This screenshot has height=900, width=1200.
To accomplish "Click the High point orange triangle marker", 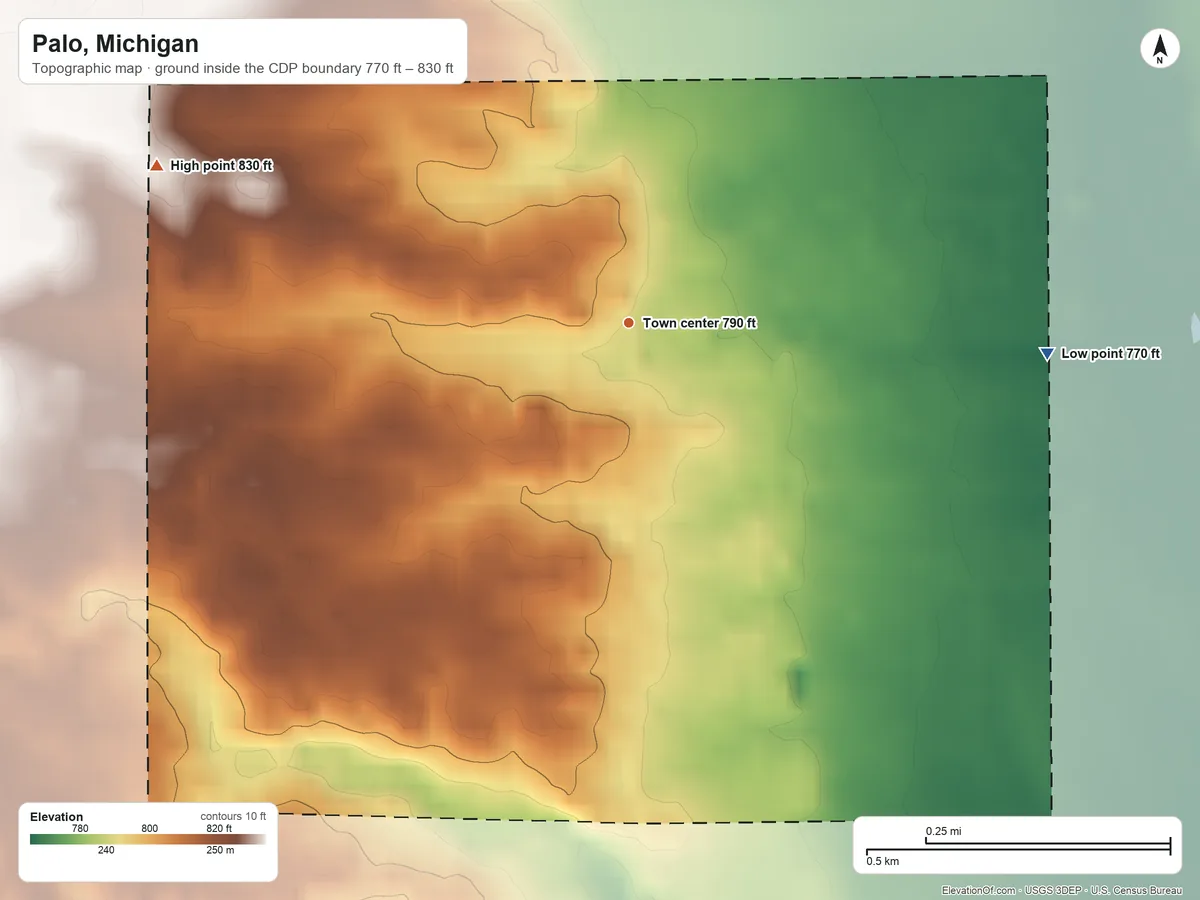I will (x=157, y=165).
